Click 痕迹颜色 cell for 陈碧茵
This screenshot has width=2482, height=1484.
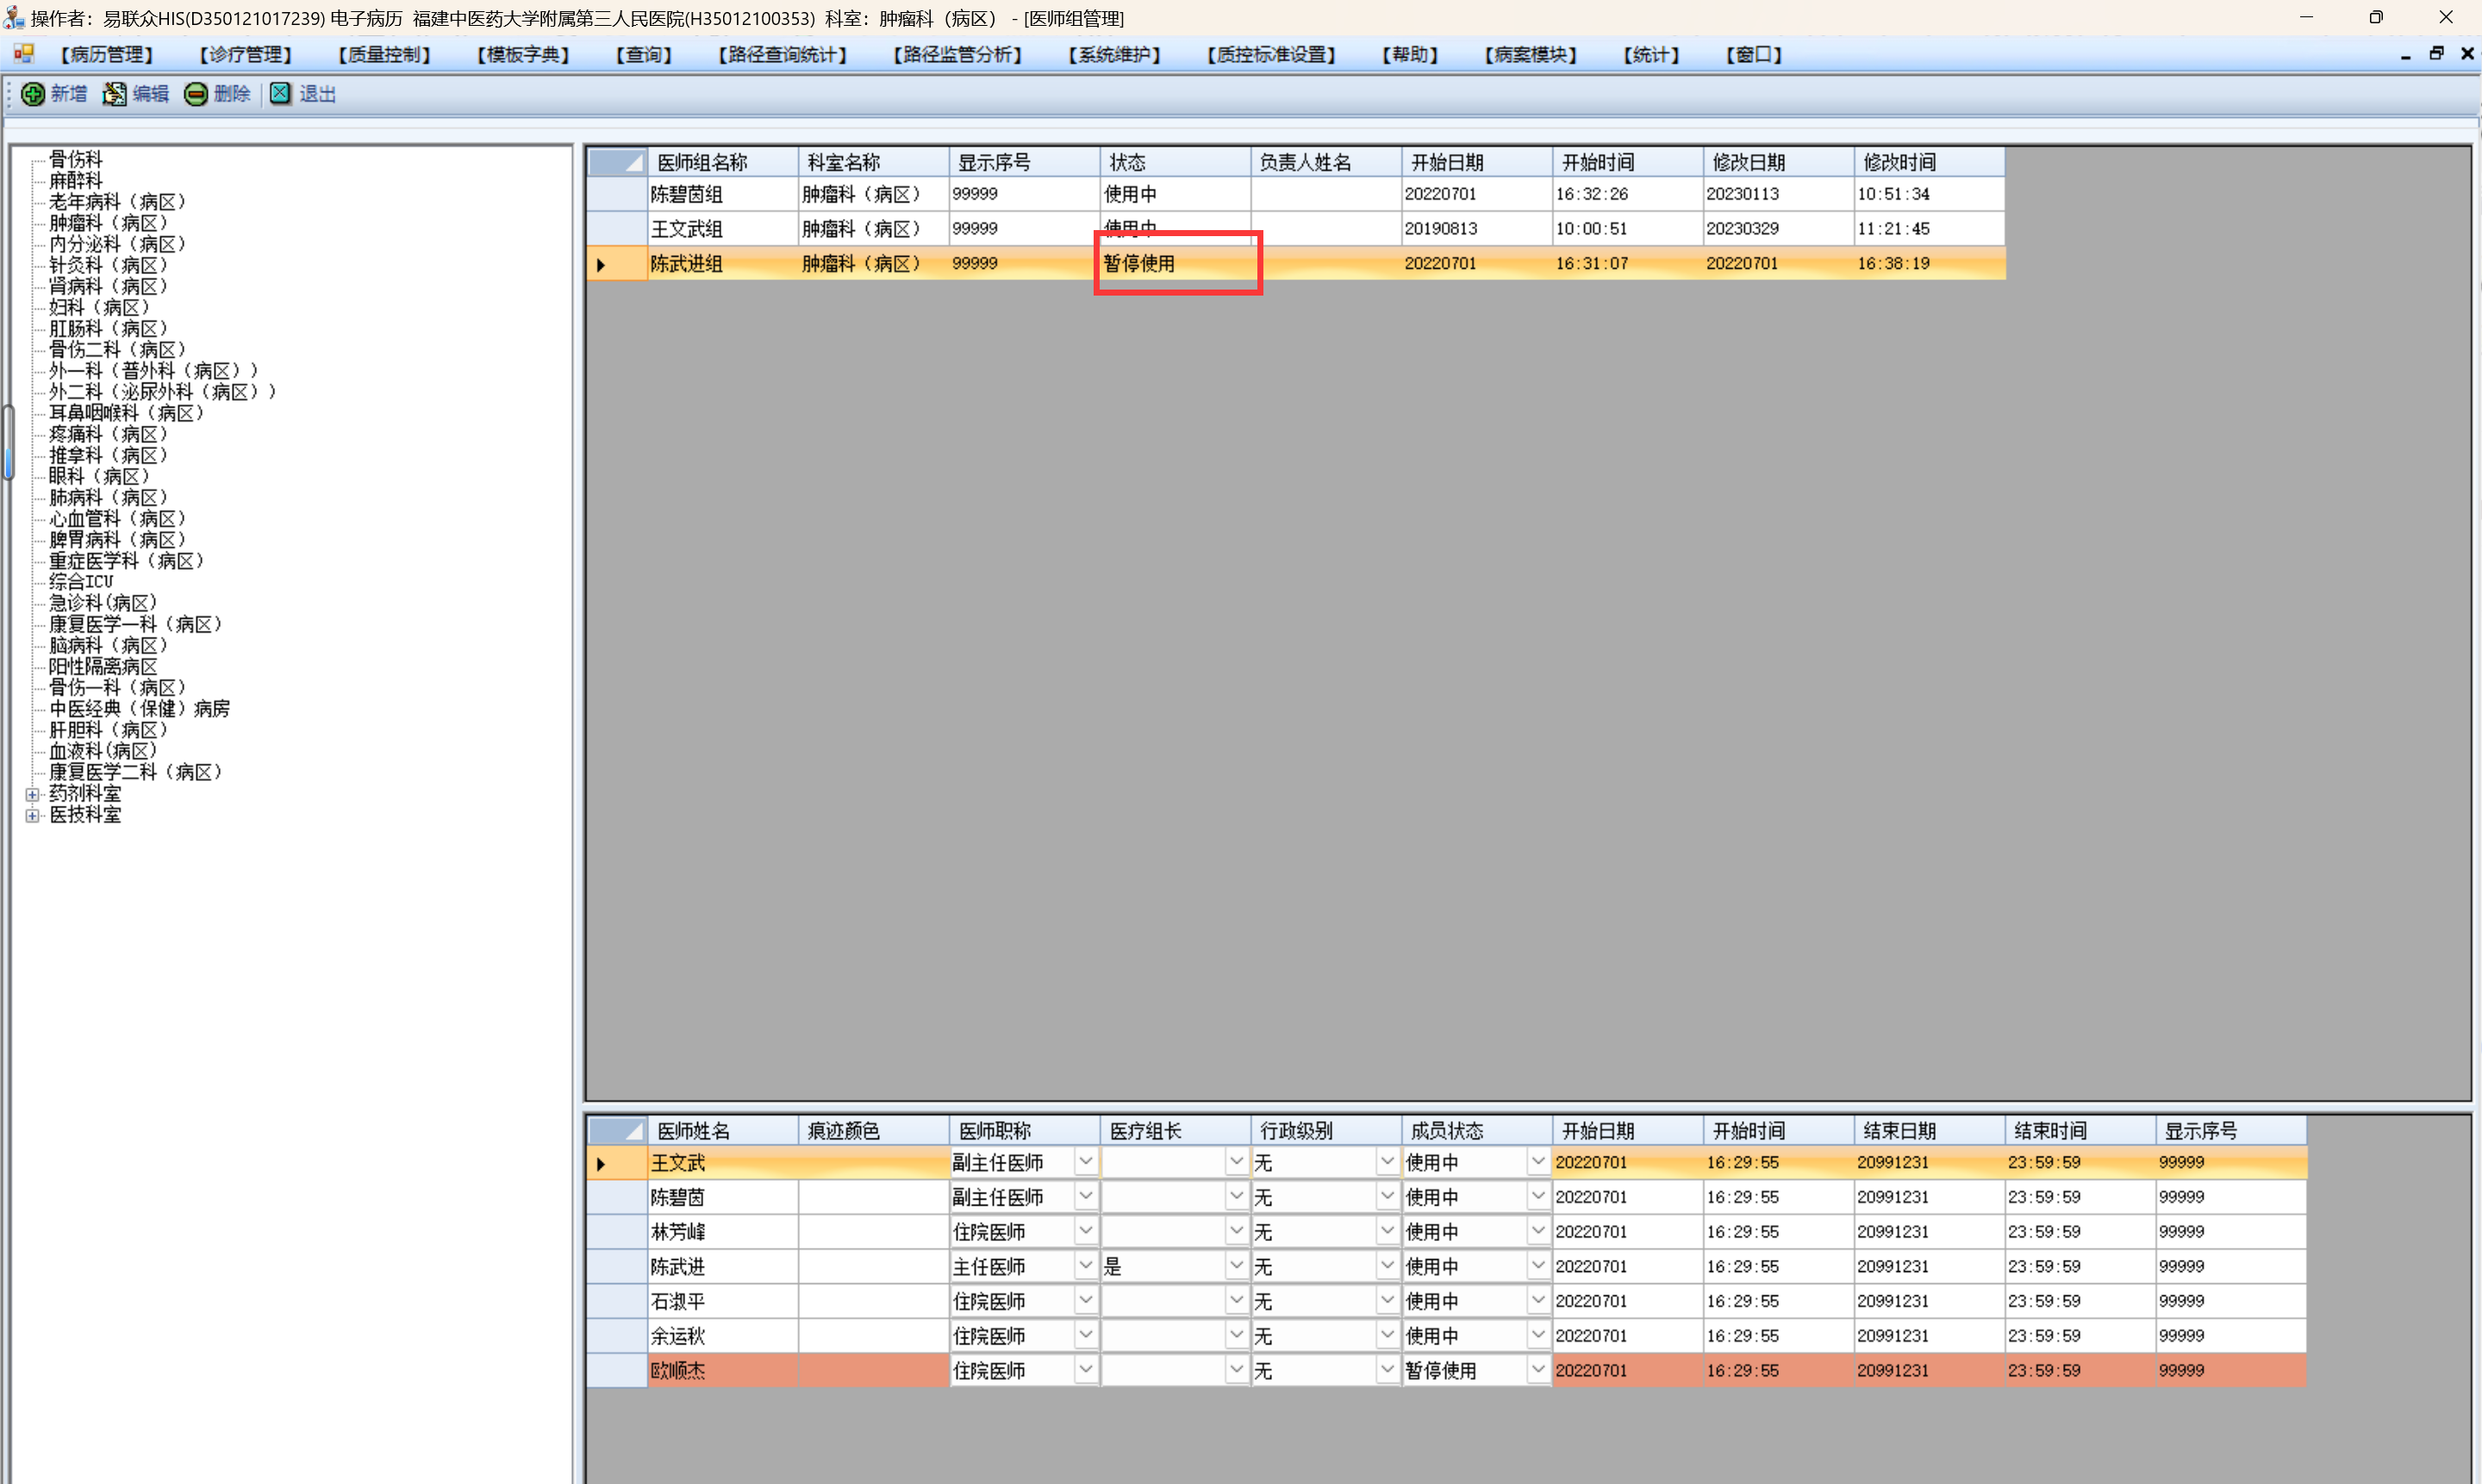click(872, 1197)
